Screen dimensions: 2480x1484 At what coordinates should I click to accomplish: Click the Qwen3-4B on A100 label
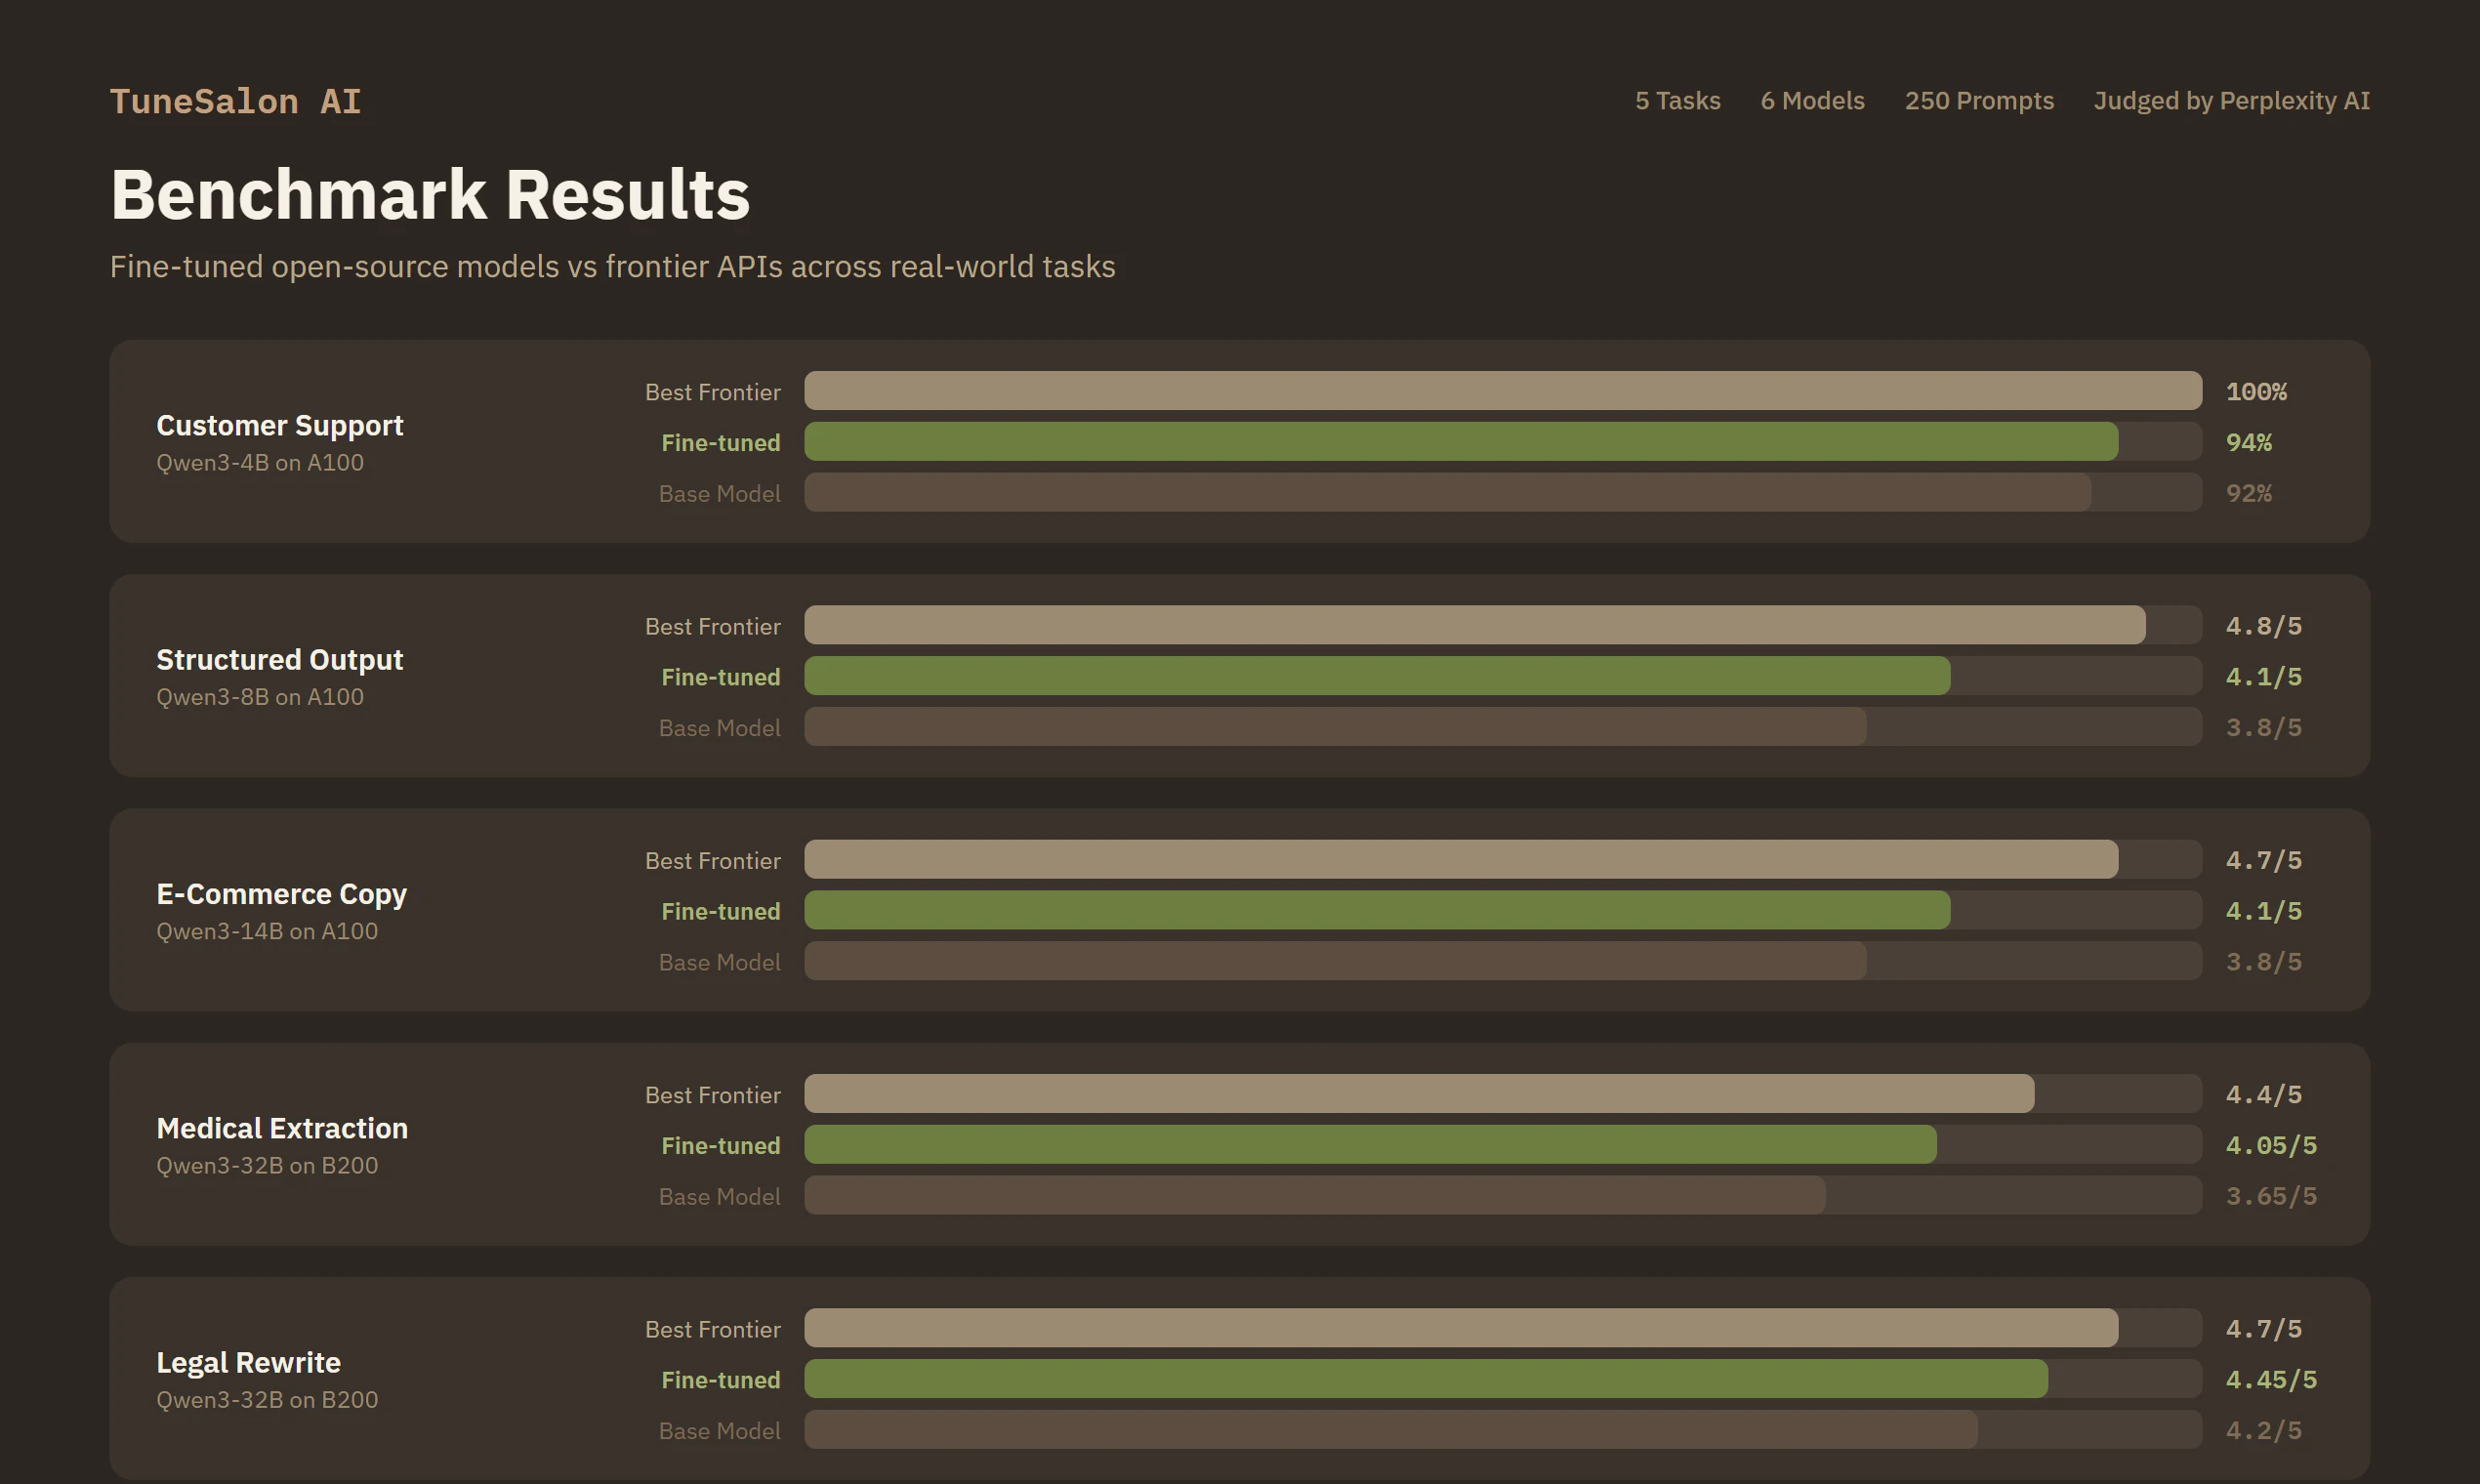[x=260, y=462]
